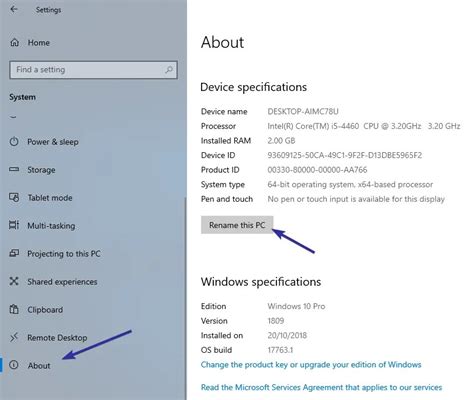The width and height of the screenshot is (474, 400).
Task: Click the Storage drive icon
Action: click(x=14, y=169)
